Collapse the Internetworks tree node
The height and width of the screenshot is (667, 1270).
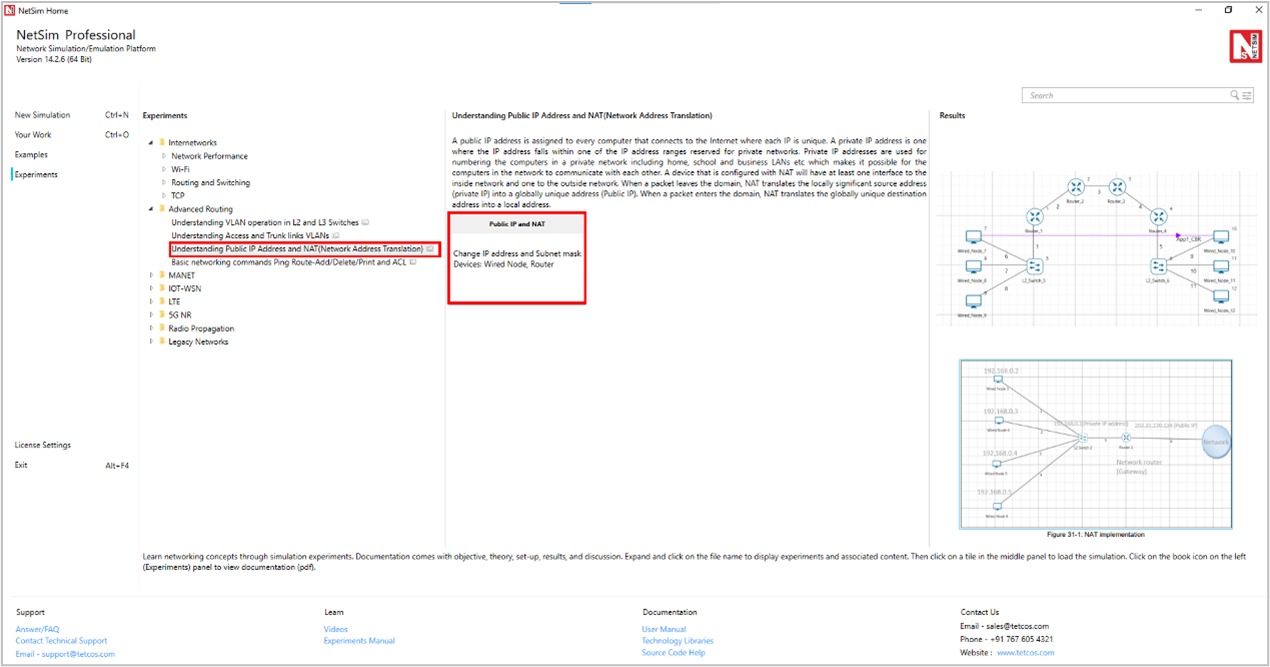tap(151, 143)
